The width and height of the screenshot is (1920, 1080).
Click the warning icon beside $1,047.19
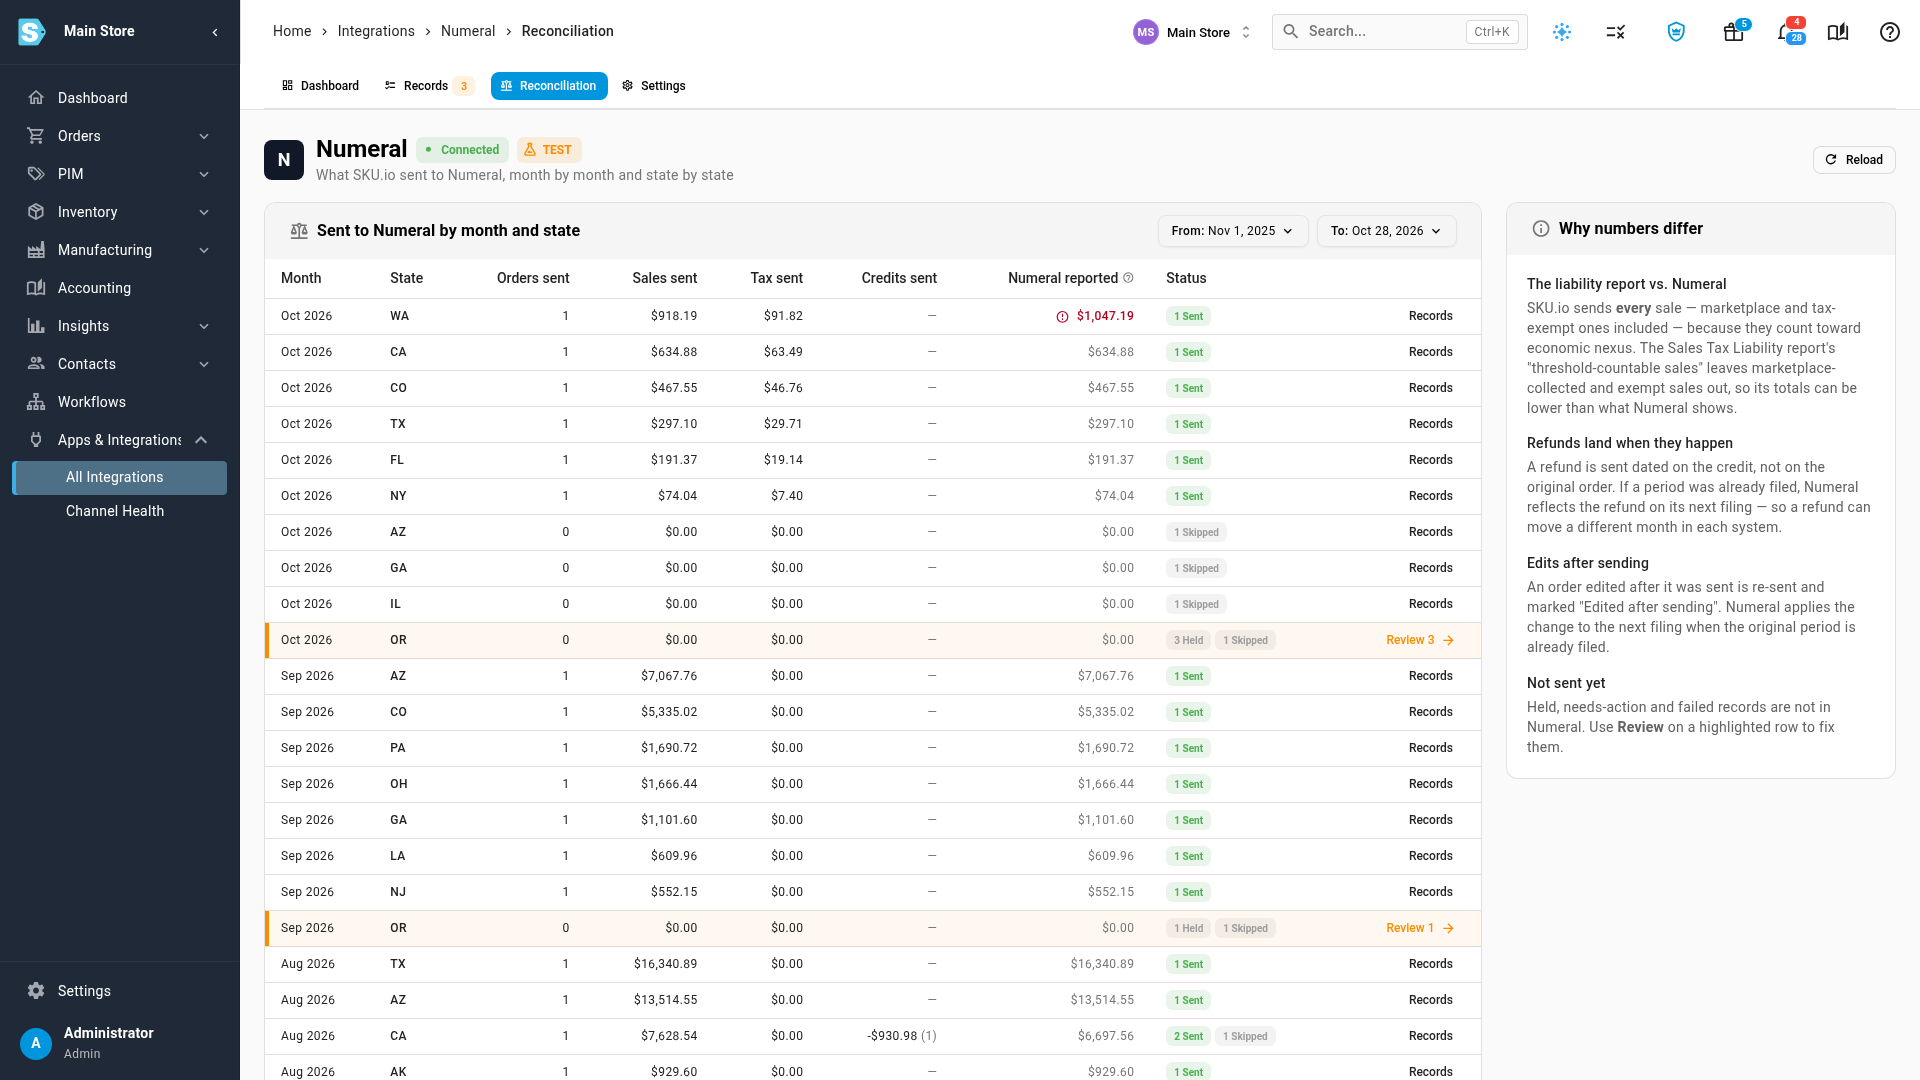(x=1063, y=317)
